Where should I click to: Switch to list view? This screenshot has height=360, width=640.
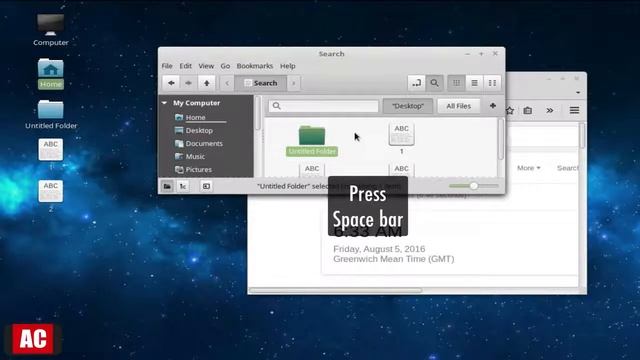[x=474, y=83]
